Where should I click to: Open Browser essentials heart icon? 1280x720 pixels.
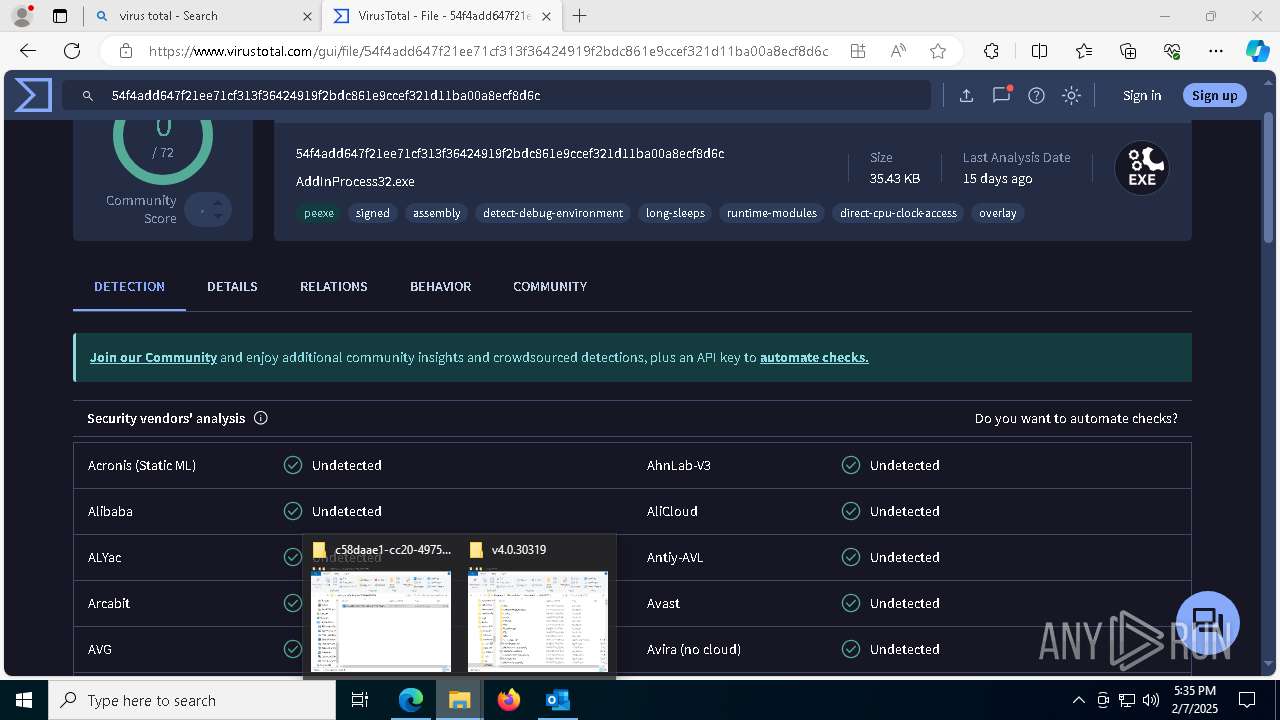(x=1172, y=51)
